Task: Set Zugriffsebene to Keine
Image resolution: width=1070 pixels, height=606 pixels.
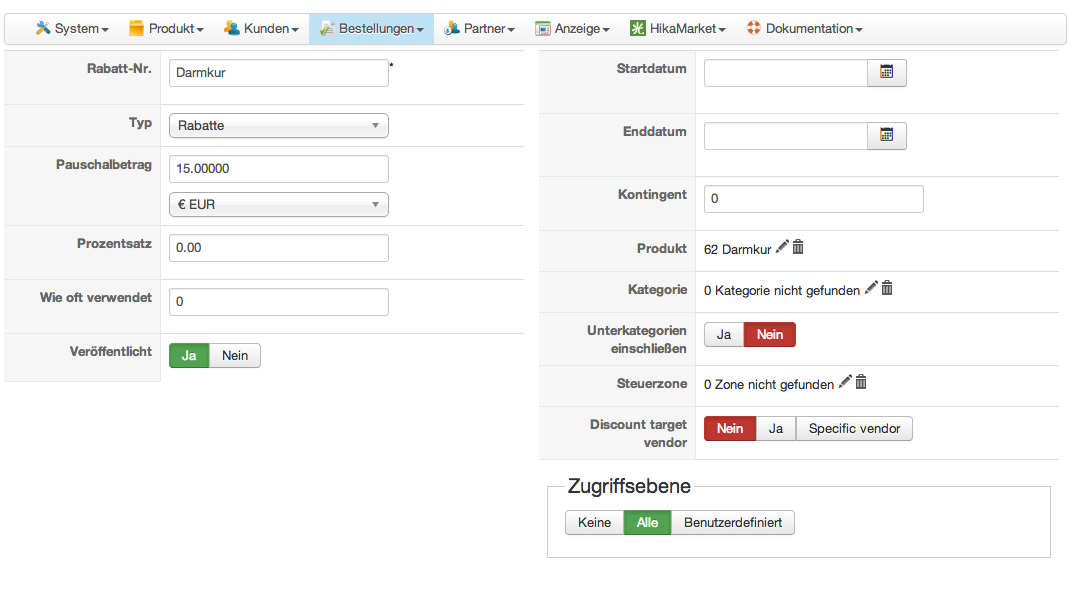Action: pos(594,522)
